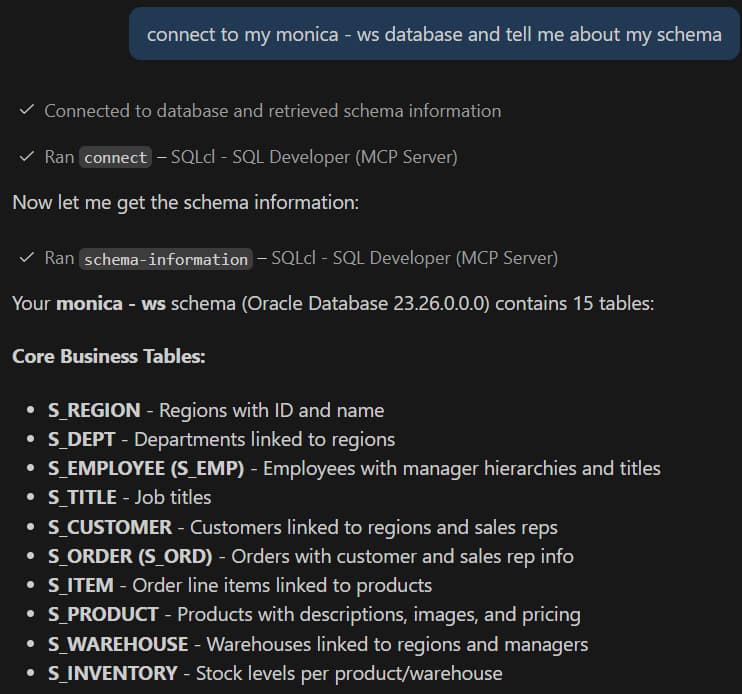
Task: Click the S_REGION table name
Action: 94,410
